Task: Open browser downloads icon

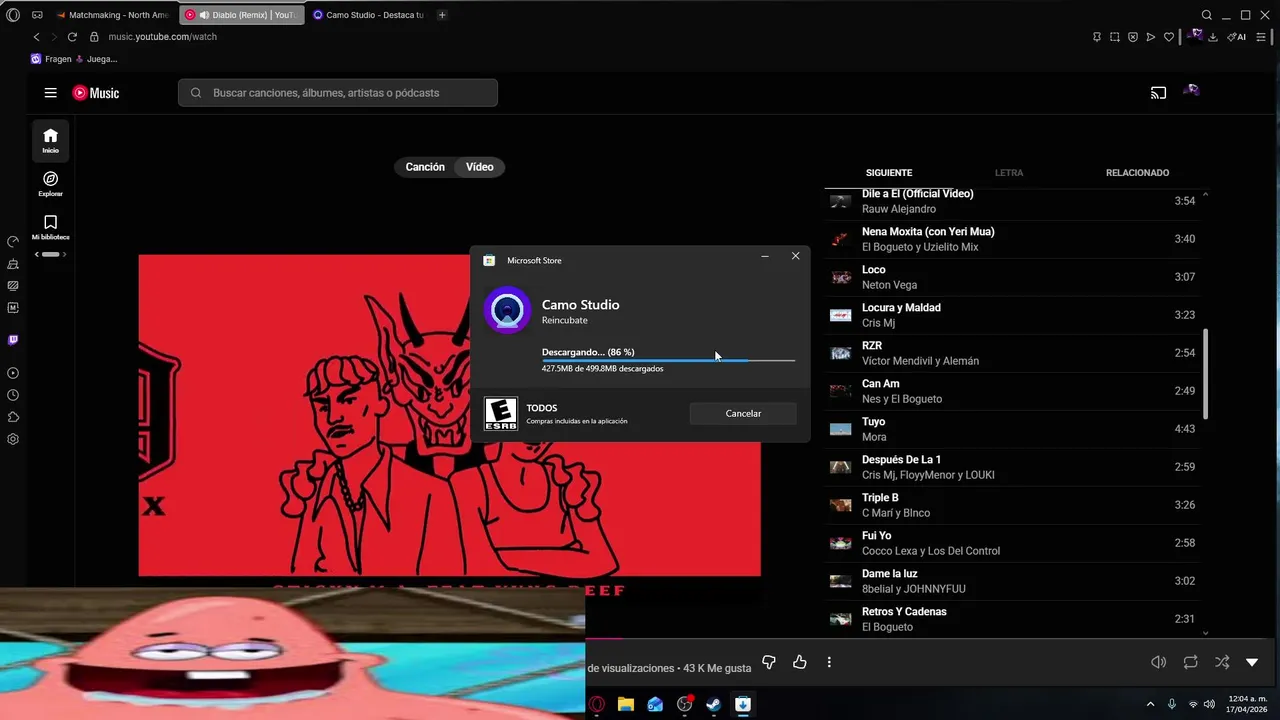Action: (1213, 37)
